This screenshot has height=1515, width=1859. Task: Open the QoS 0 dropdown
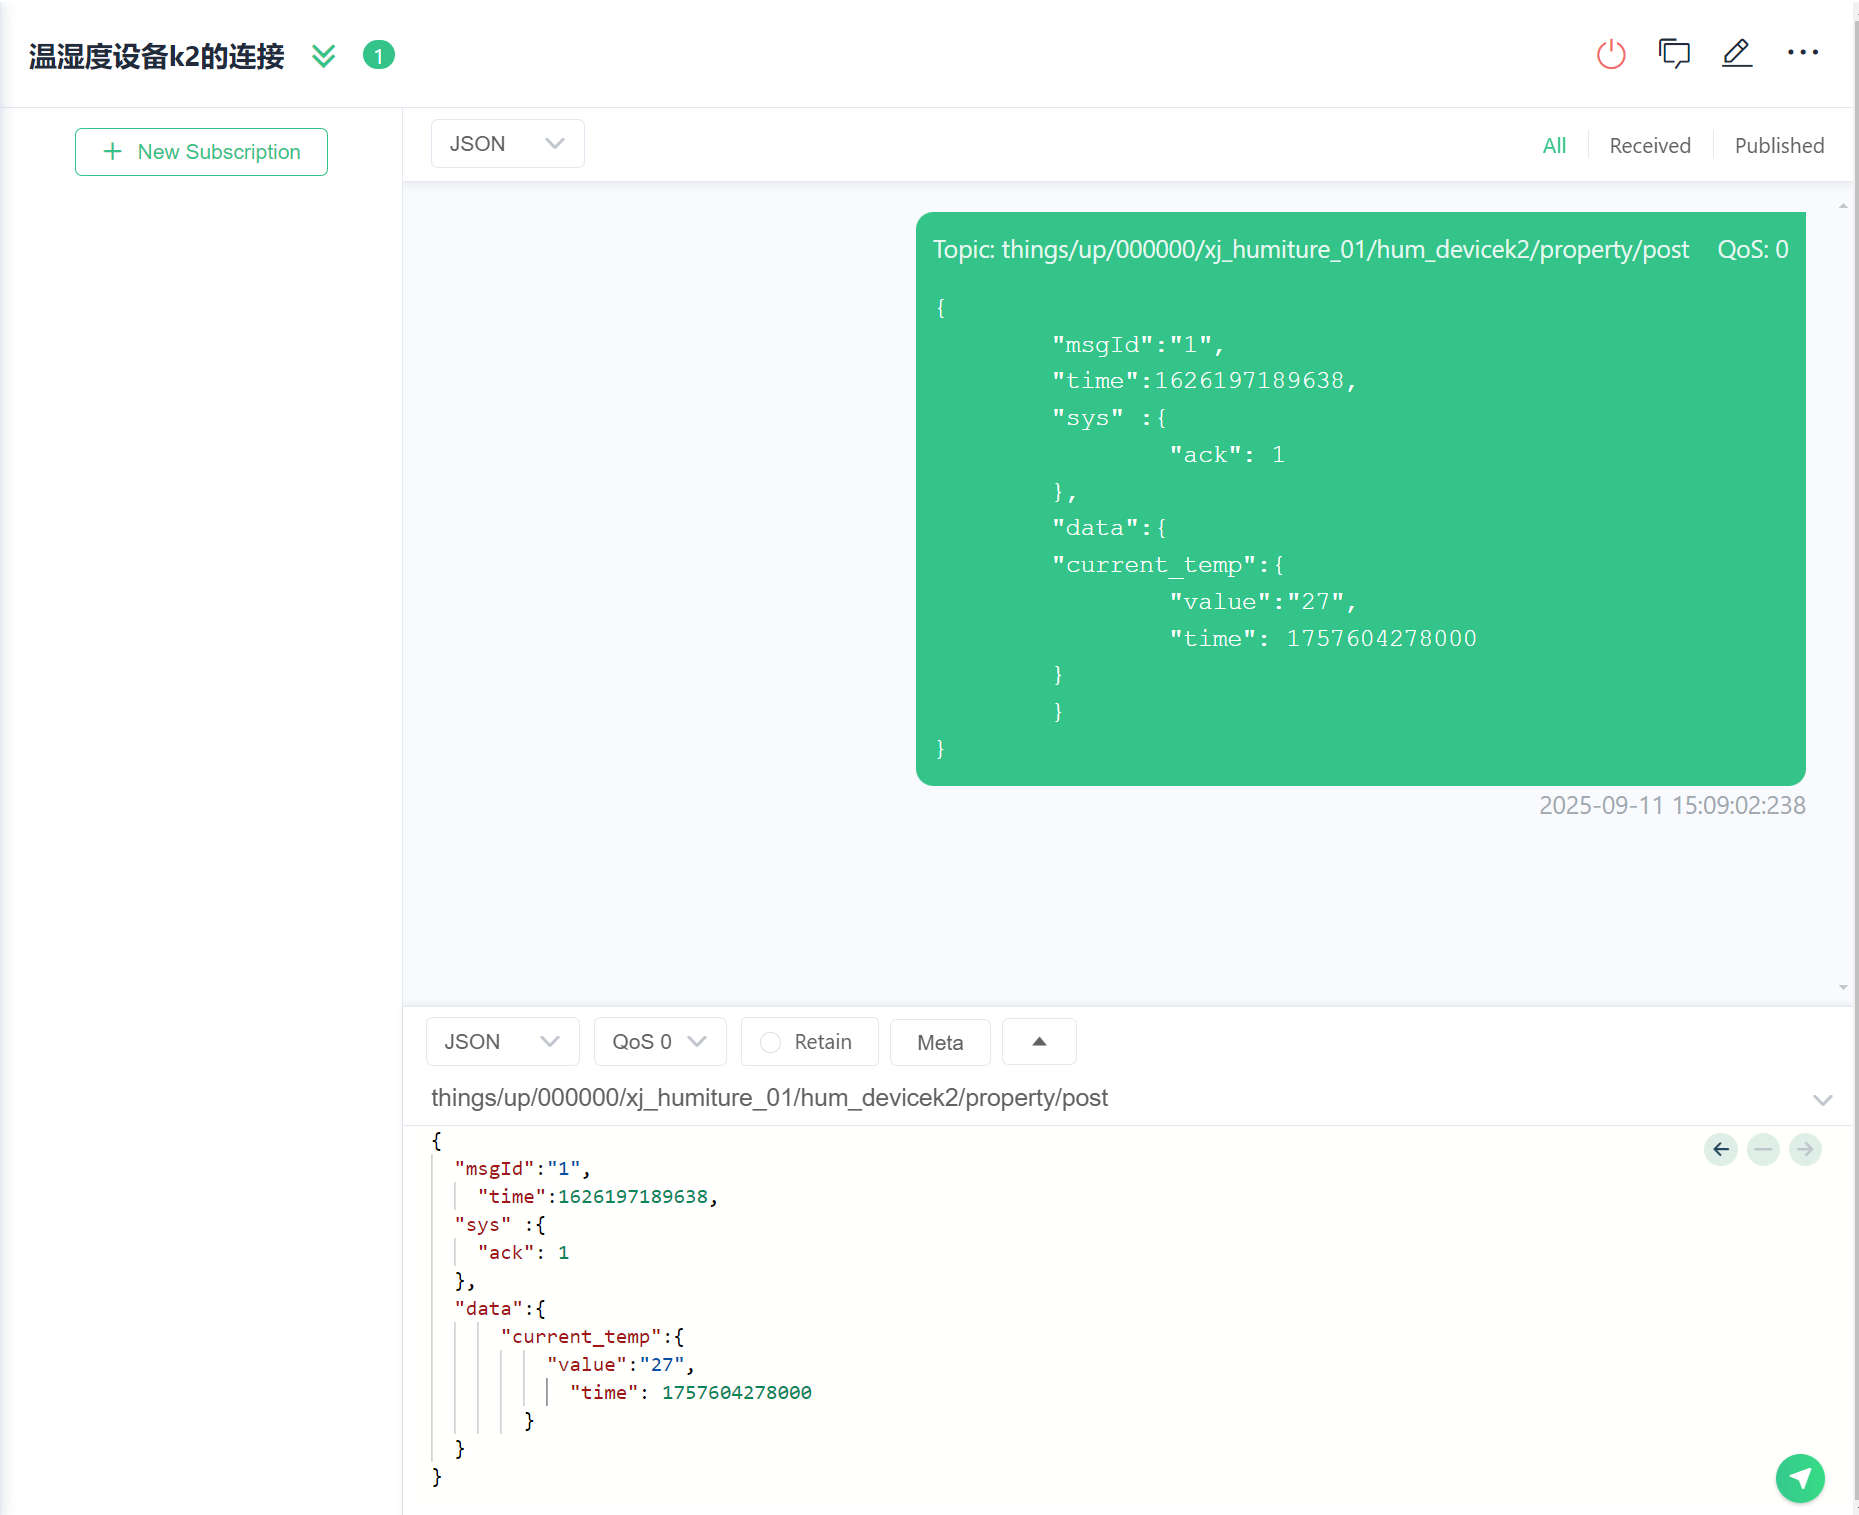[659, 1042]
